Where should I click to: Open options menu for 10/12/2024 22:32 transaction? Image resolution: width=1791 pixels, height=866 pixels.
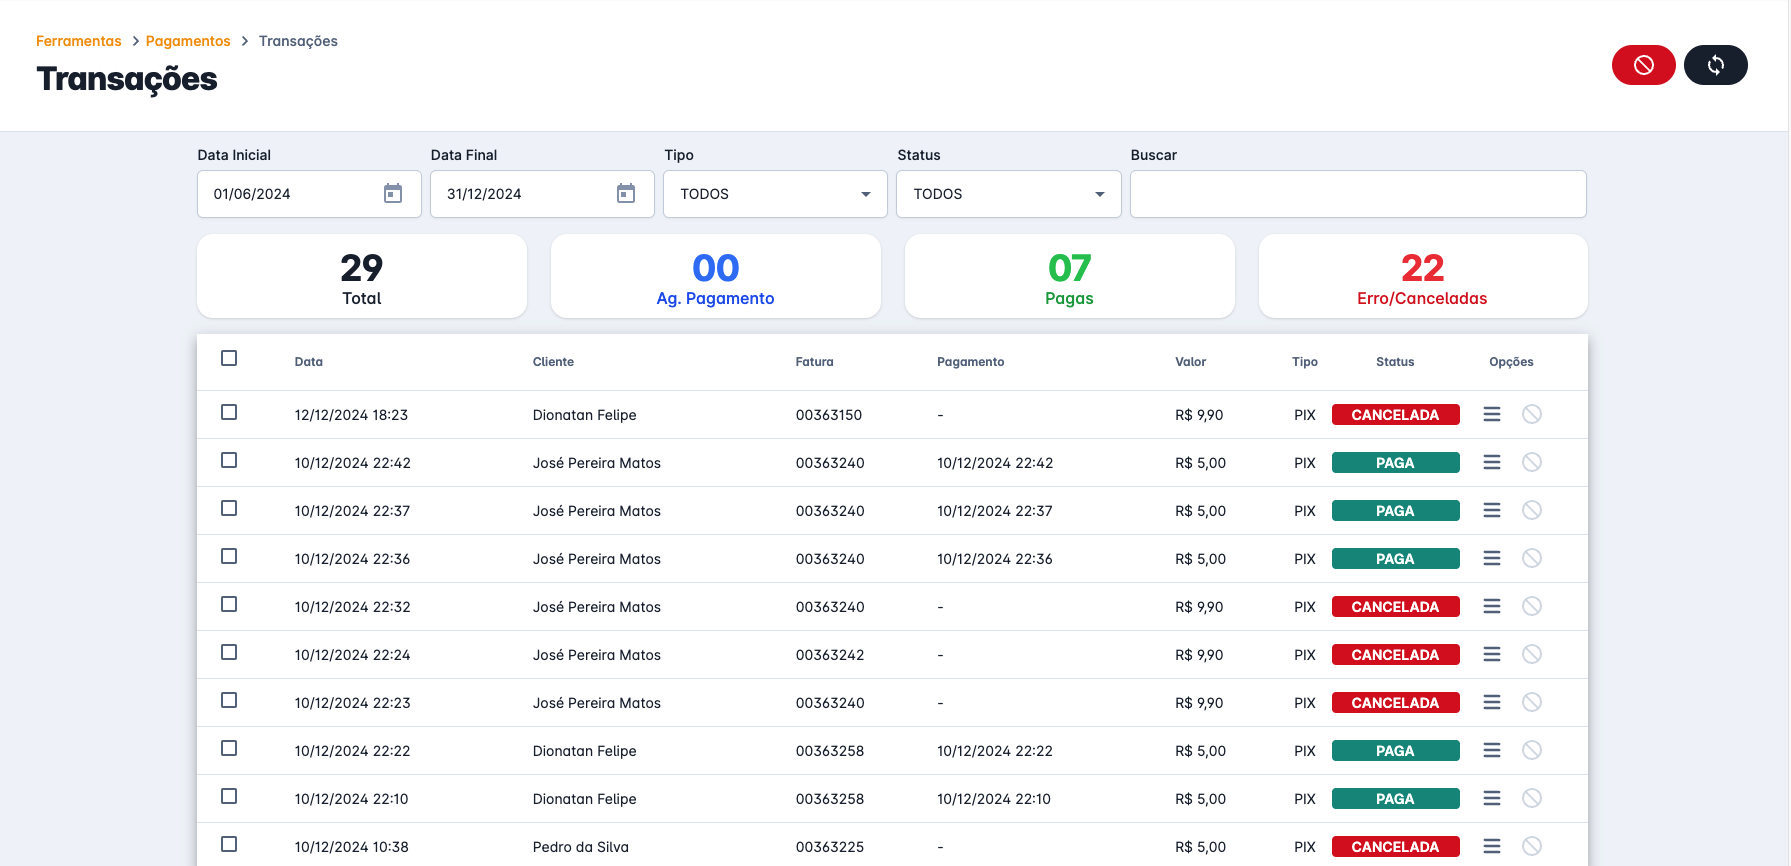click(1491, 606)
